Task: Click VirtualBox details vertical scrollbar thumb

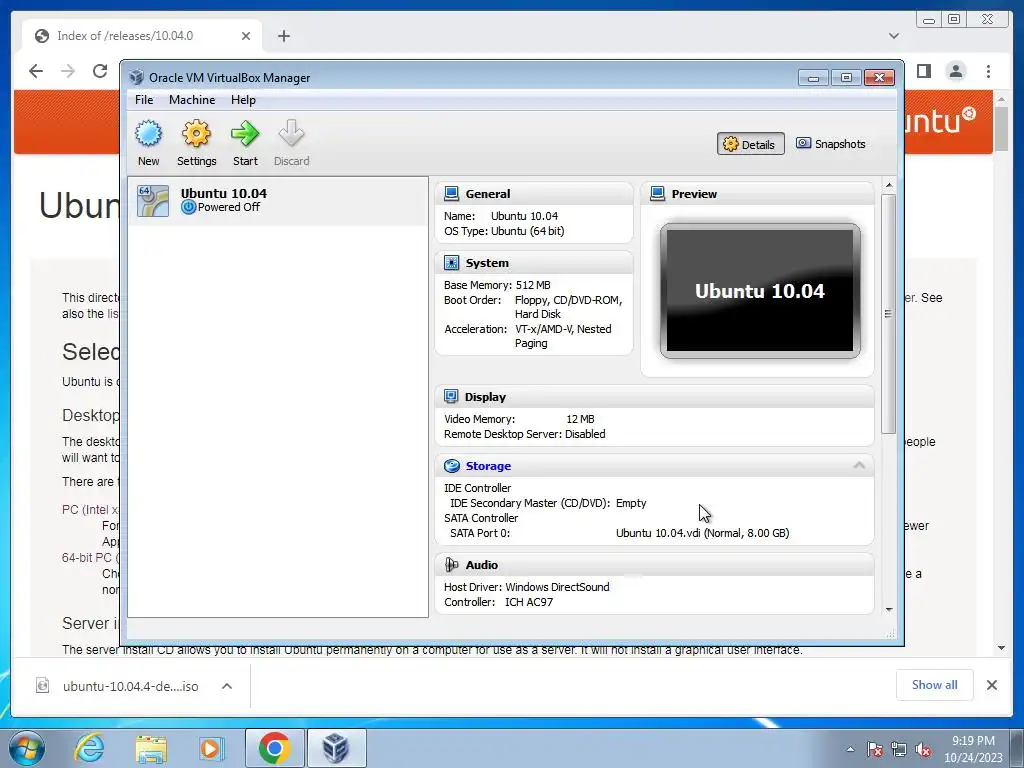Action: point(888,313)
